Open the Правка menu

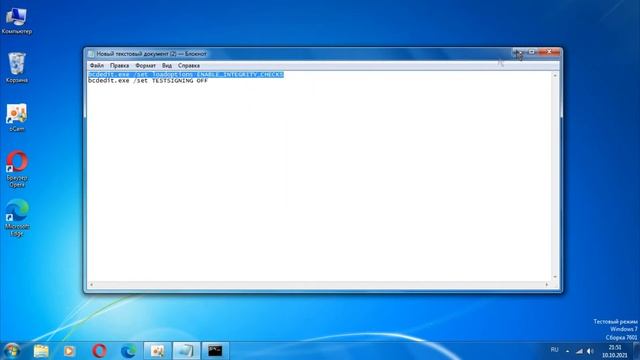click(x=119, y=65)
